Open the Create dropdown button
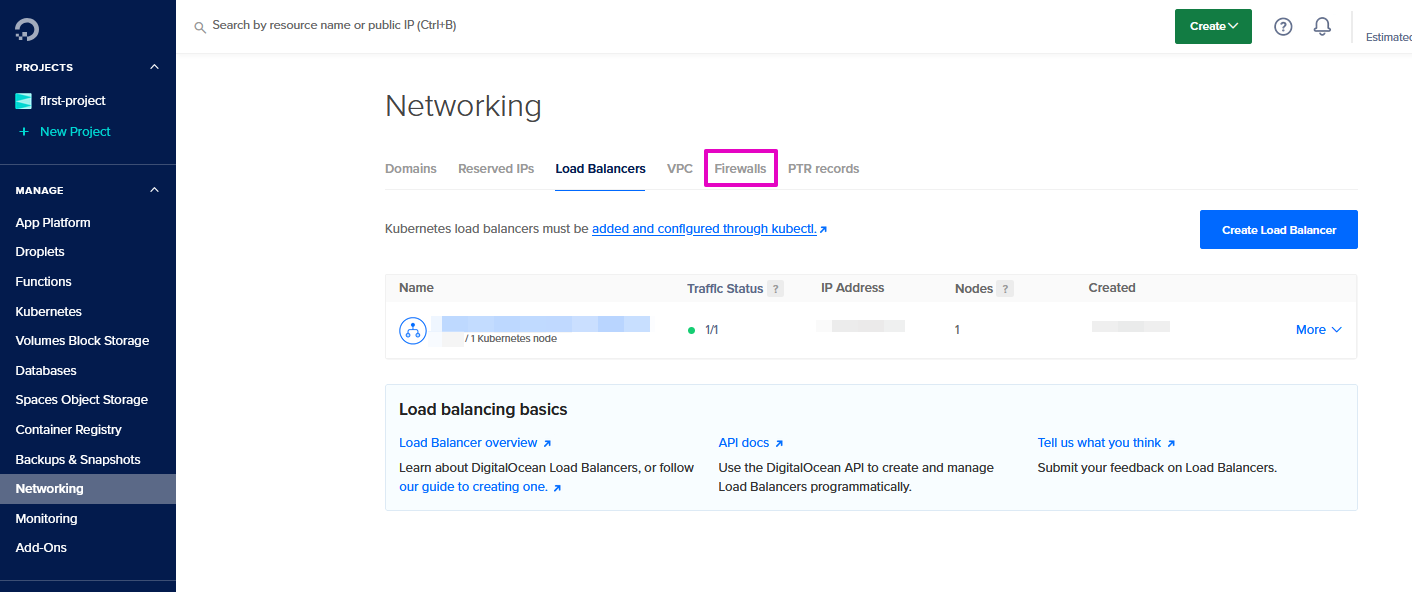Screen dimensions: 1412x592 [1213, 26]
